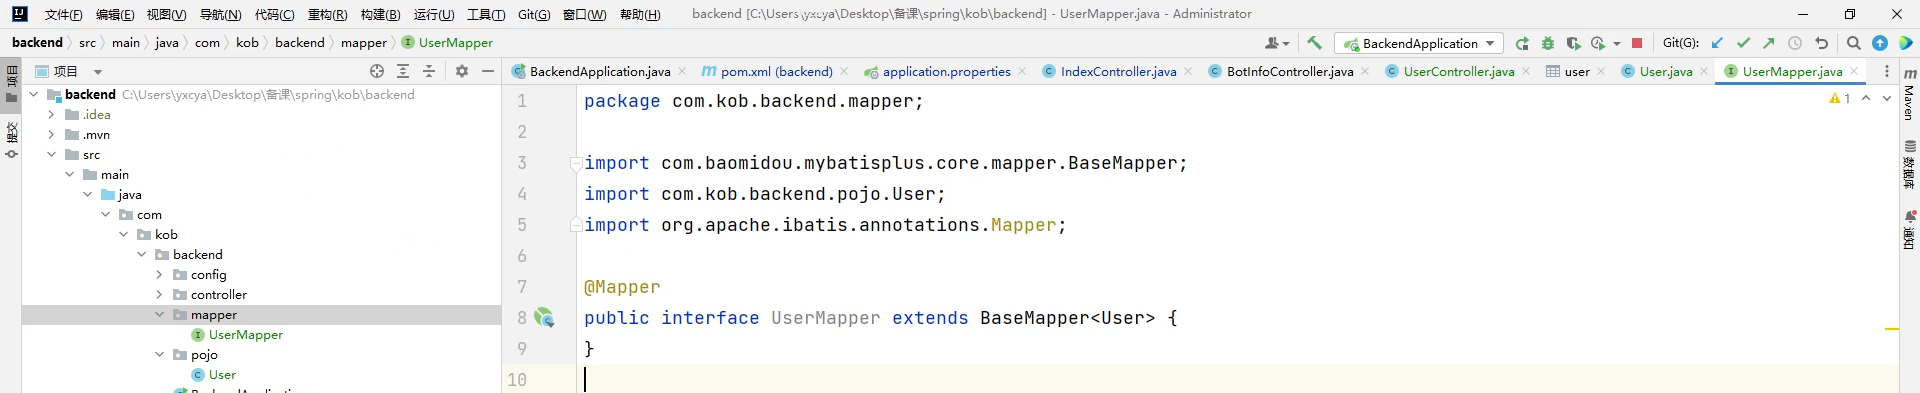The height and width of the screenshot is (393, 1920).
Task: Start debugging with the green bug icon
Action: (x=1548, y=43)
